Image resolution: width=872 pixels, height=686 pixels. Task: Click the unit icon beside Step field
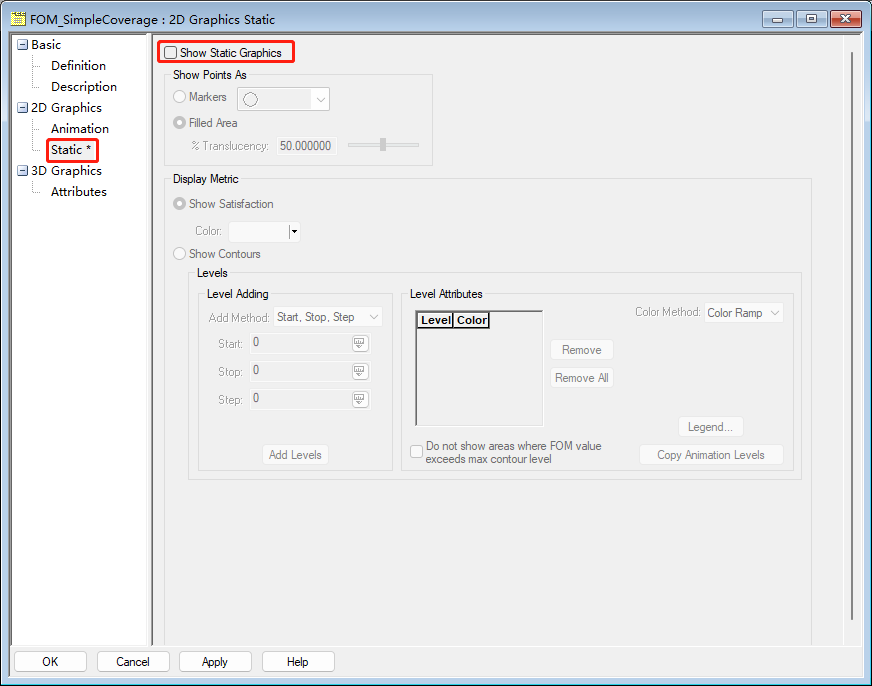[x=360, y=399]
